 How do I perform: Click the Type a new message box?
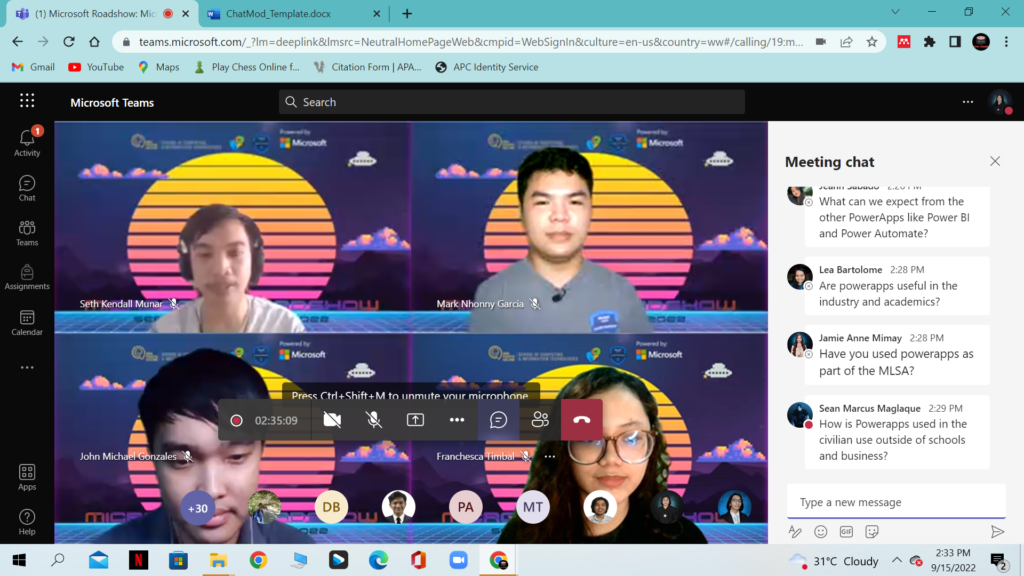pyautogui.click(x=896, y=502)
